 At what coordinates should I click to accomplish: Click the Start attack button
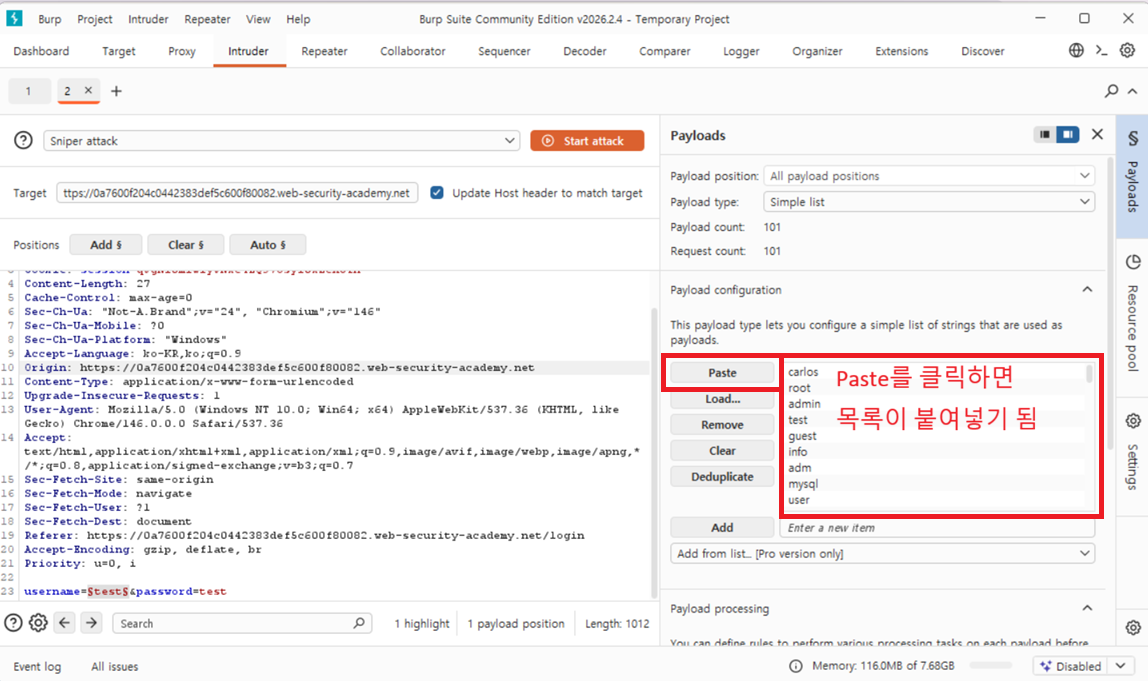coord(587,141)
